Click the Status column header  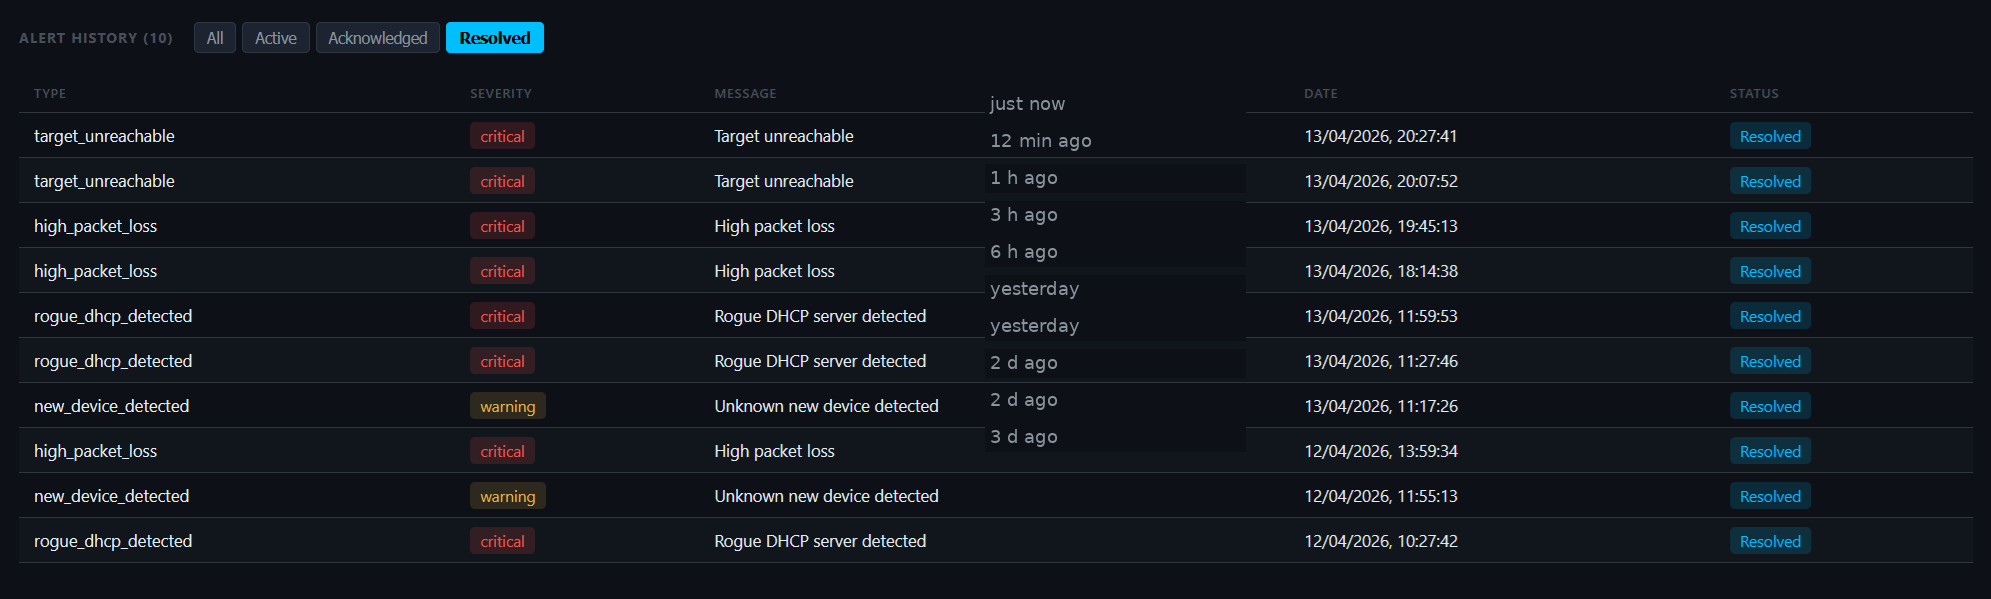pos(1754,94)
